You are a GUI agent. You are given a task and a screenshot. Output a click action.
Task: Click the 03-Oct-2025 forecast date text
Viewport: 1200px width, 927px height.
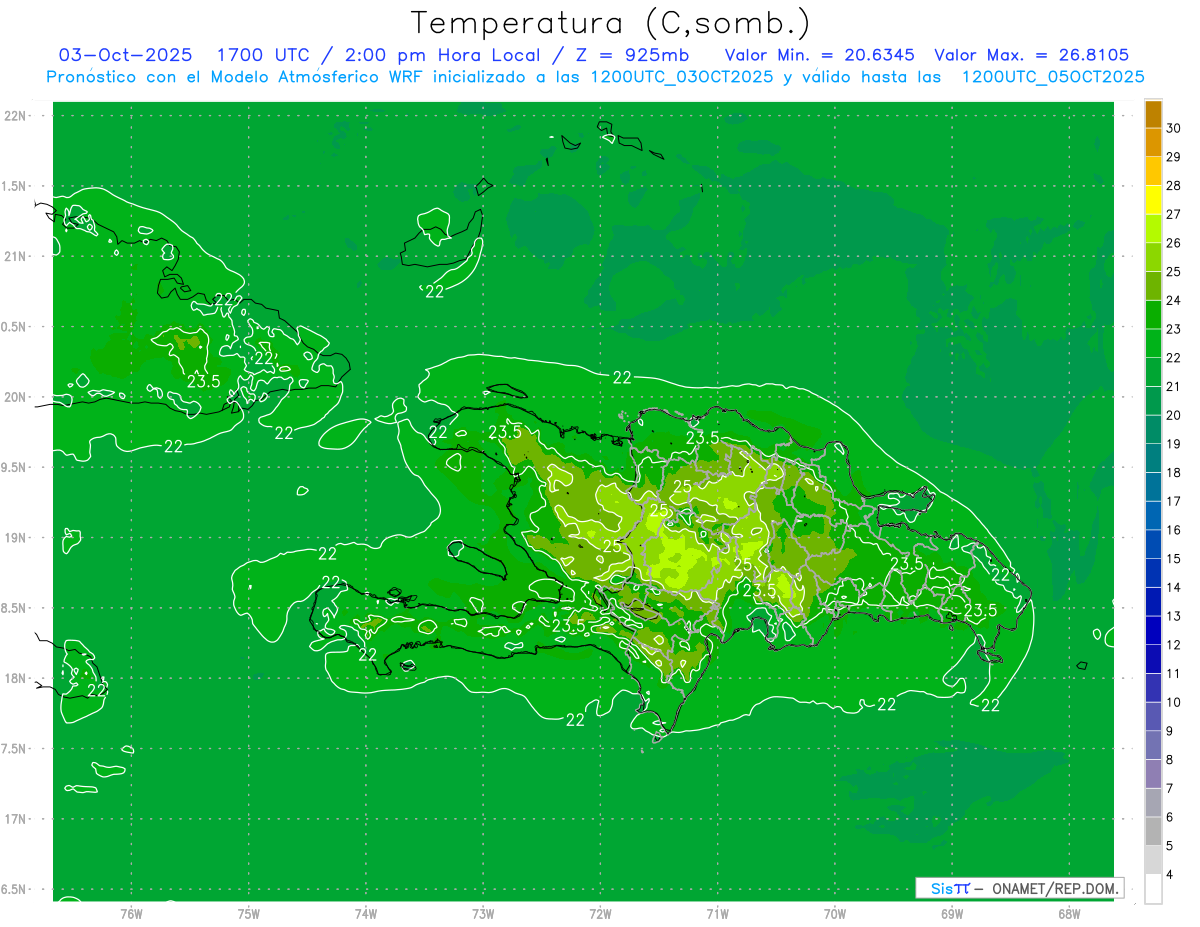pos(124,55)
